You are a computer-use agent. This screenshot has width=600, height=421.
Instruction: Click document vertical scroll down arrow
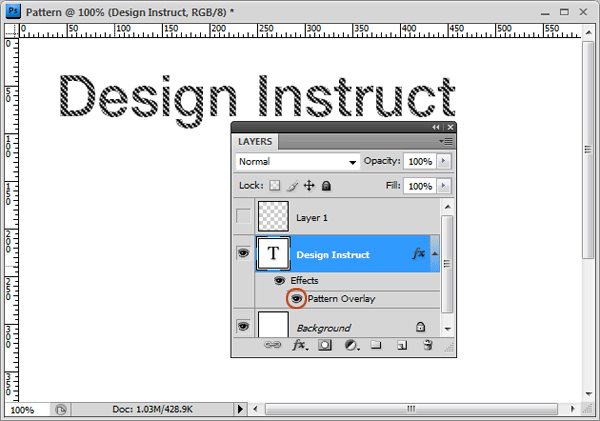tap(588, 394)
